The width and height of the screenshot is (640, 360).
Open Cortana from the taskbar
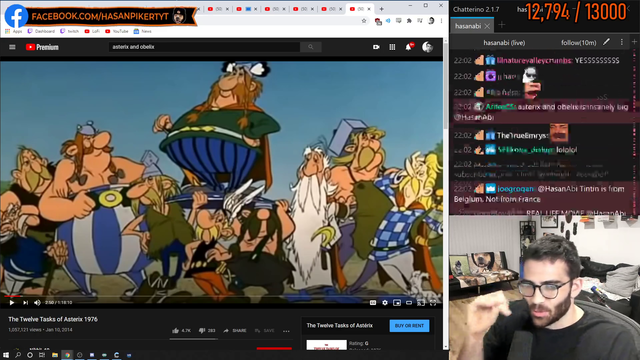click(30, 355)
